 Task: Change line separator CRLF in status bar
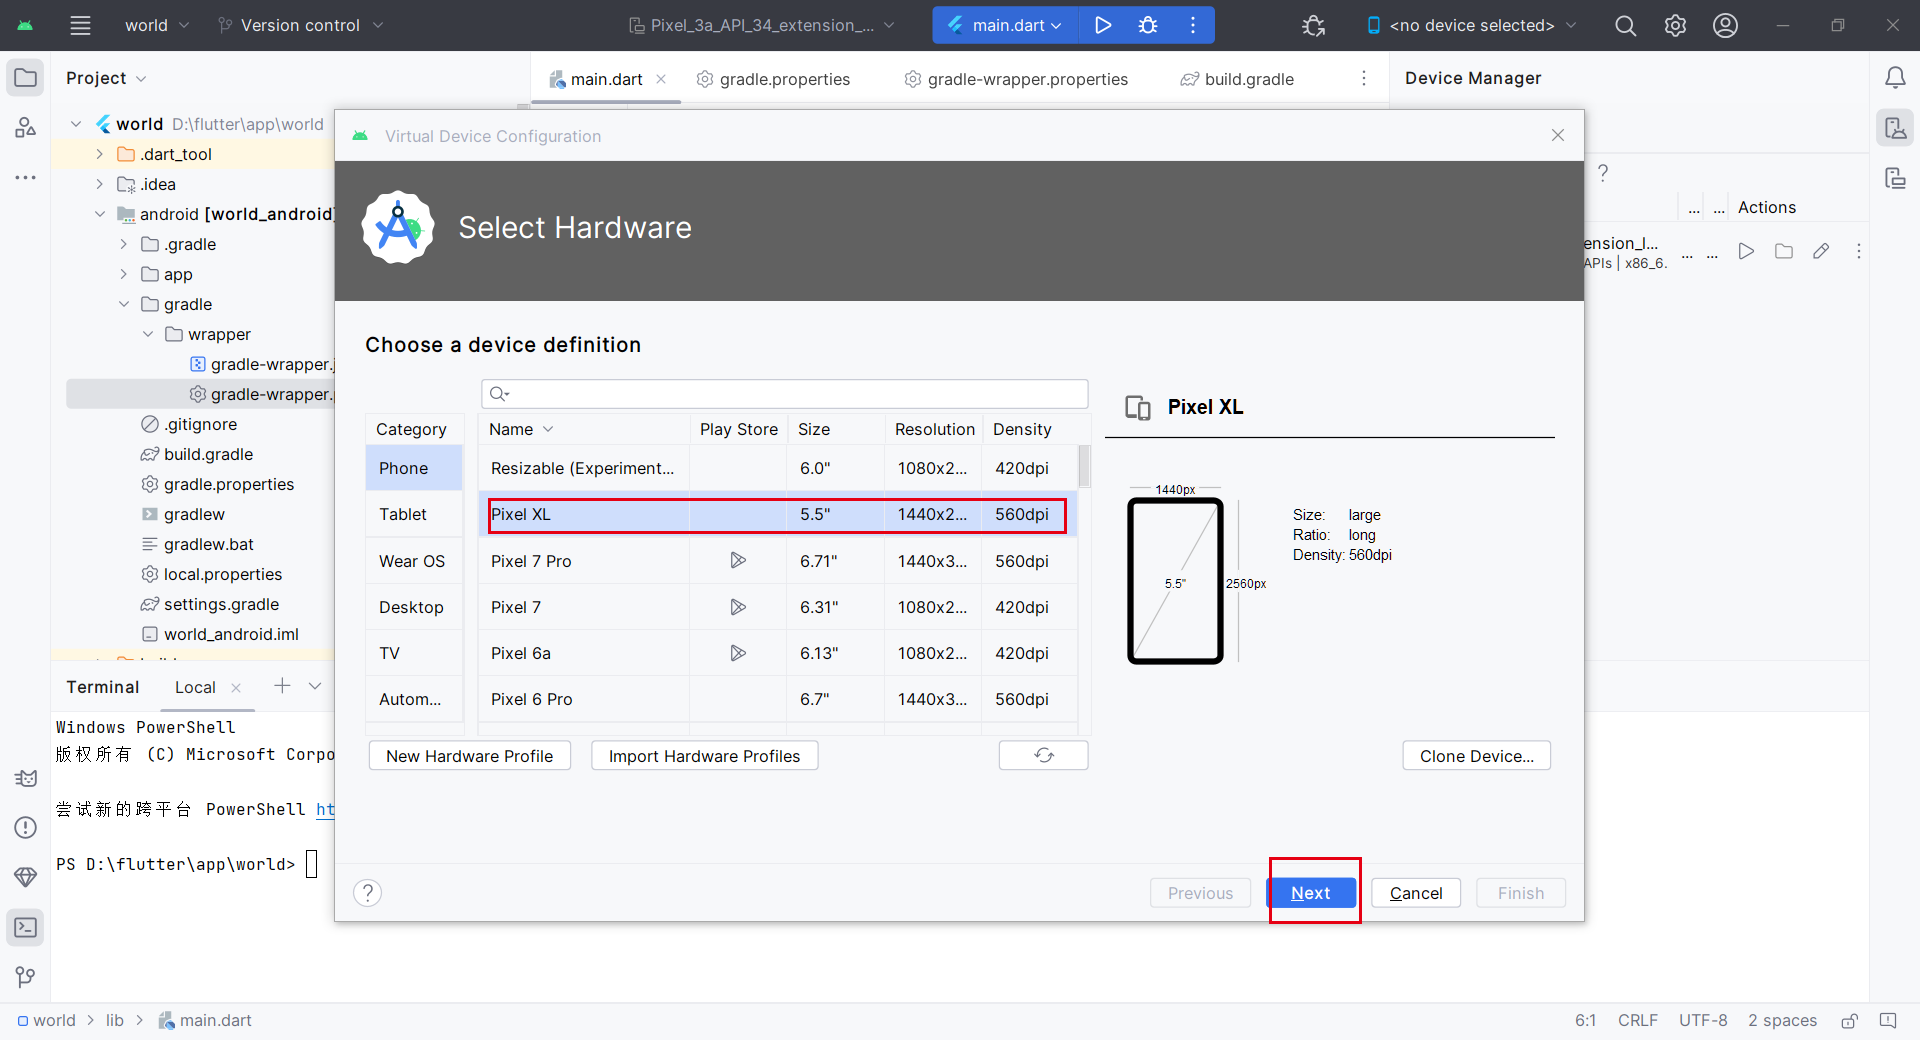pyautogui.click(x=1637, y=1020)
